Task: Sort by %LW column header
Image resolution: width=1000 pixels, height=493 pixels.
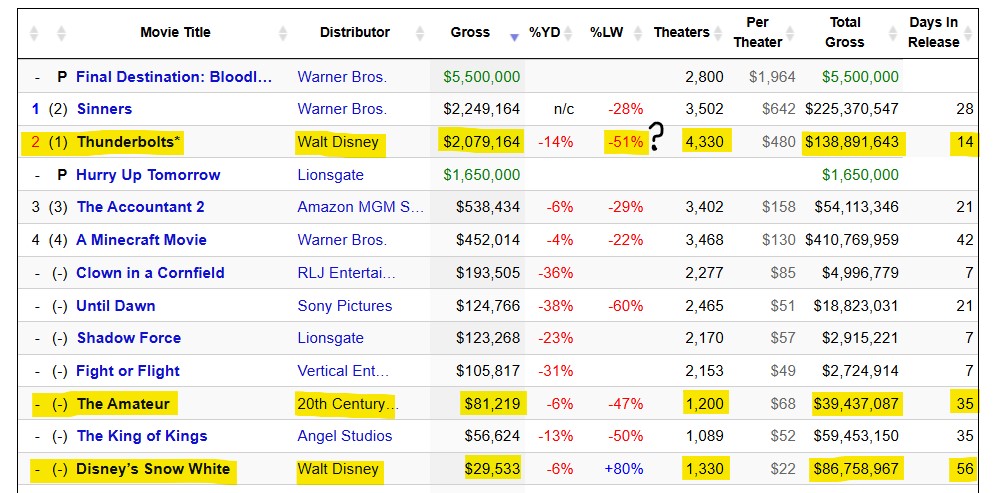Action: (607, 33)
